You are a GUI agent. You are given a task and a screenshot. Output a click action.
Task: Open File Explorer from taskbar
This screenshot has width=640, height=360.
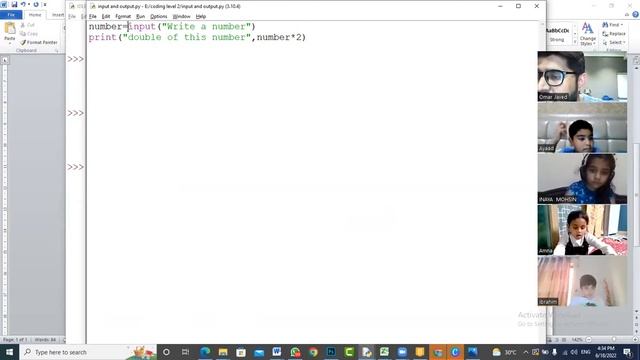pyautogui.click(x=223, y=352)
